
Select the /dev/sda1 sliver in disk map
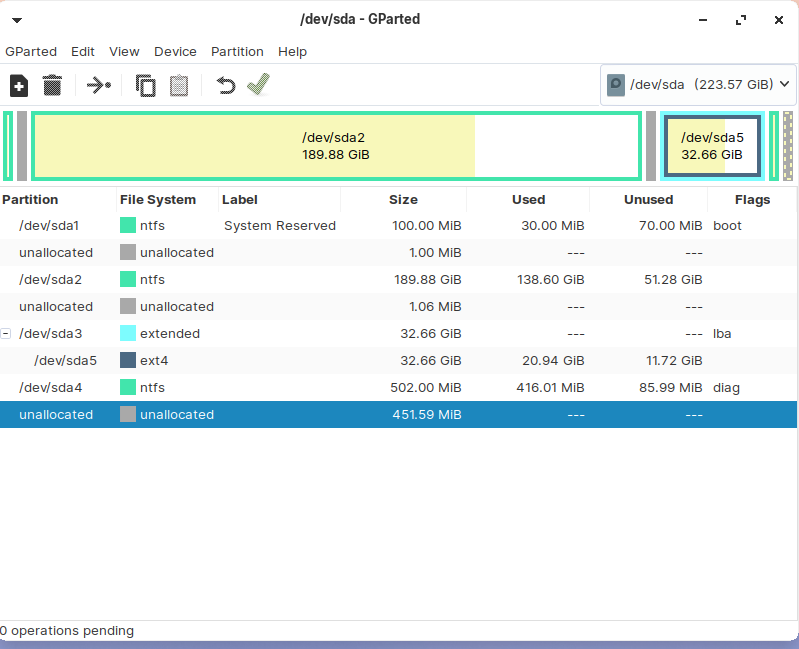click(8, 146)
